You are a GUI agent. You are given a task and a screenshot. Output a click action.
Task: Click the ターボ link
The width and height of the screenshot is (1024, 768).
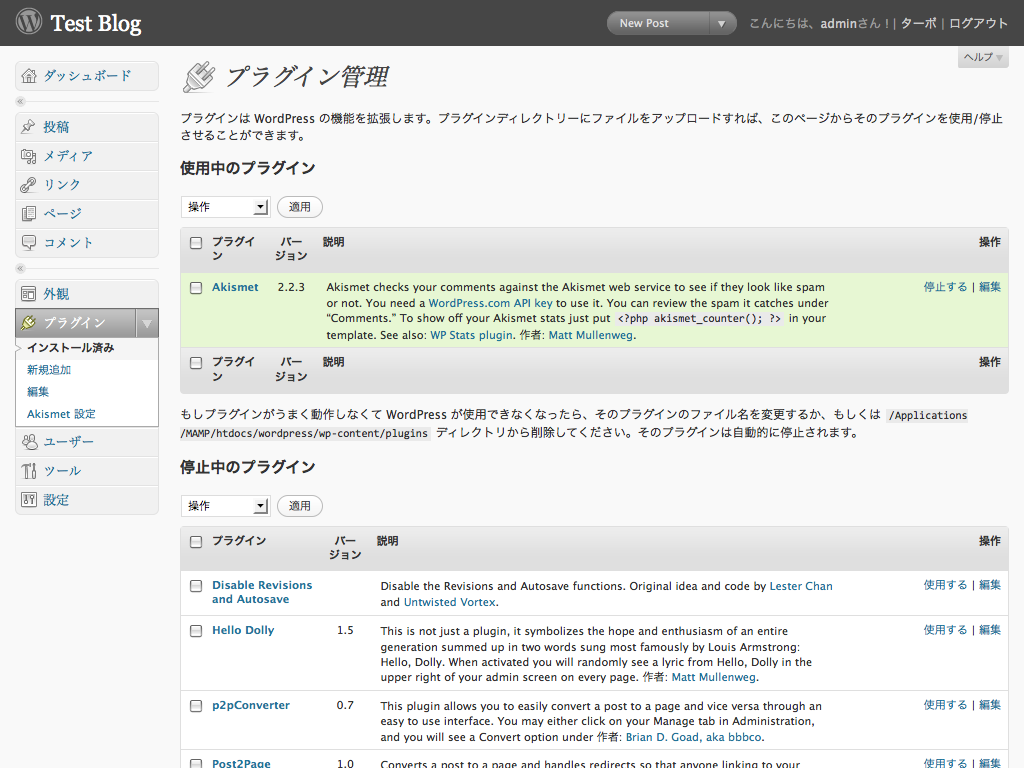click(x=918, y=24)
